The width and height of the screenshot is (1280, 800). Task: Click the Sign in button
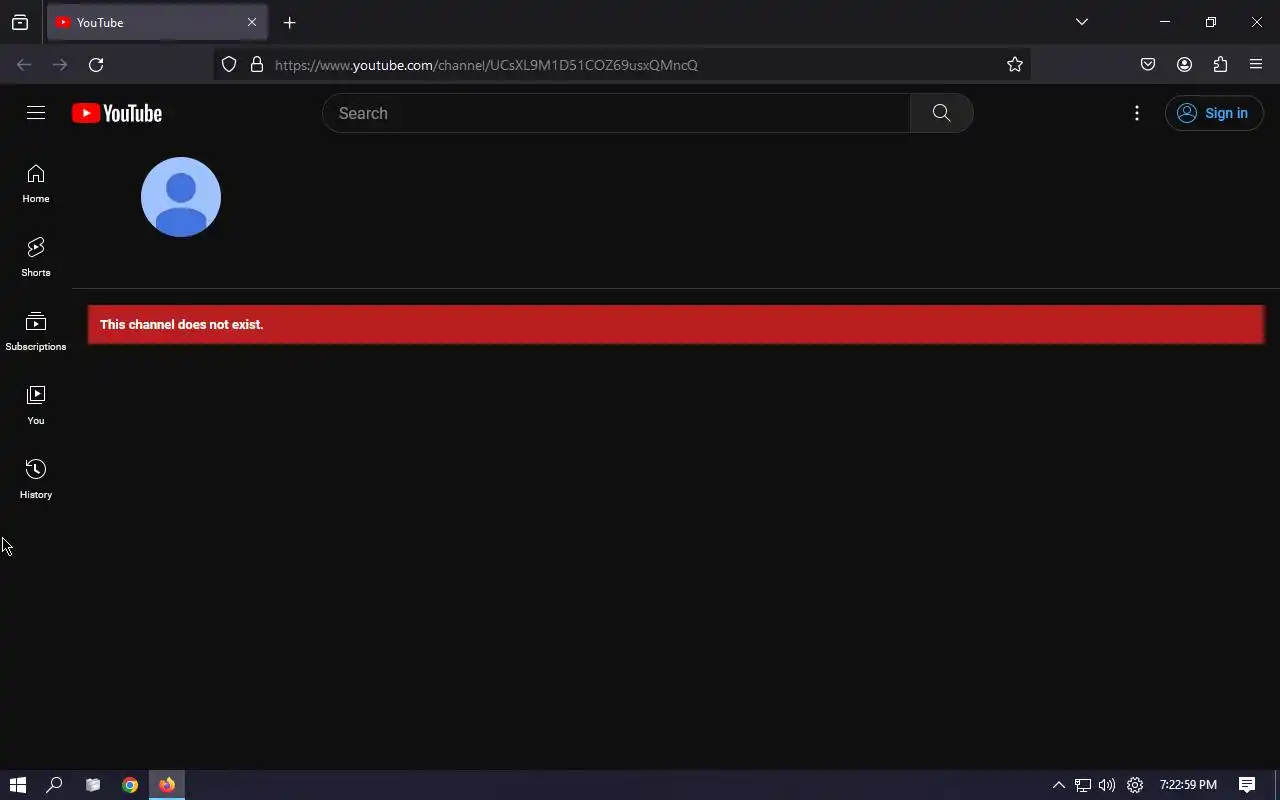1214,113
